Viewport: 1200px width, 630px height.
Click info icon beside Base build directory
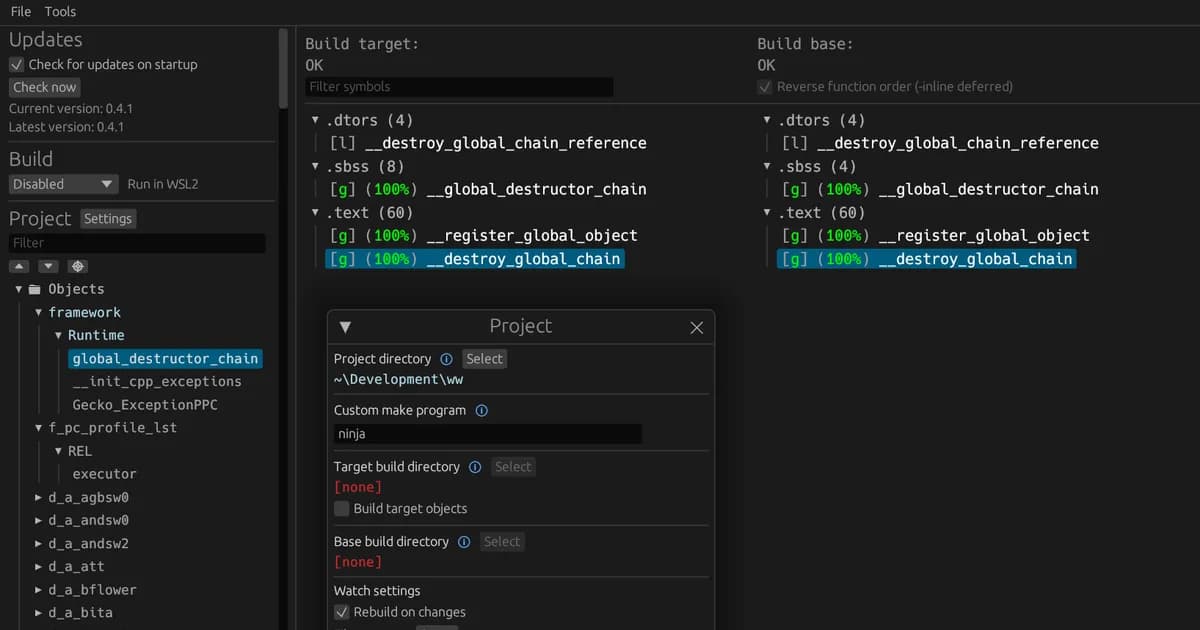464,542
